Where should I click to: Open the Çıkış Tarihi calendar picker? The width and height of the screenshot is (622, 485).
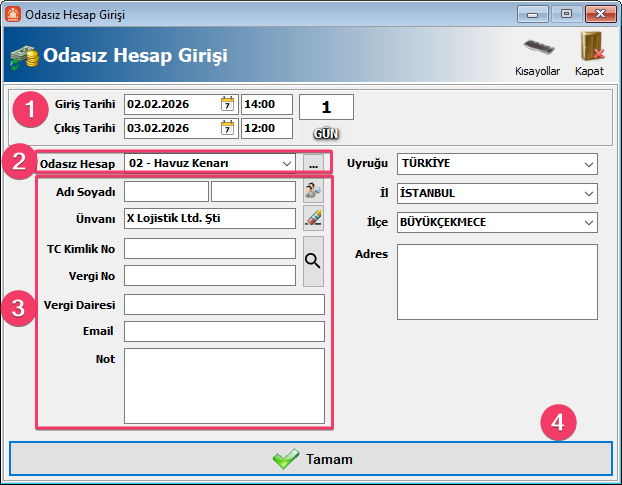pos(227,128)
